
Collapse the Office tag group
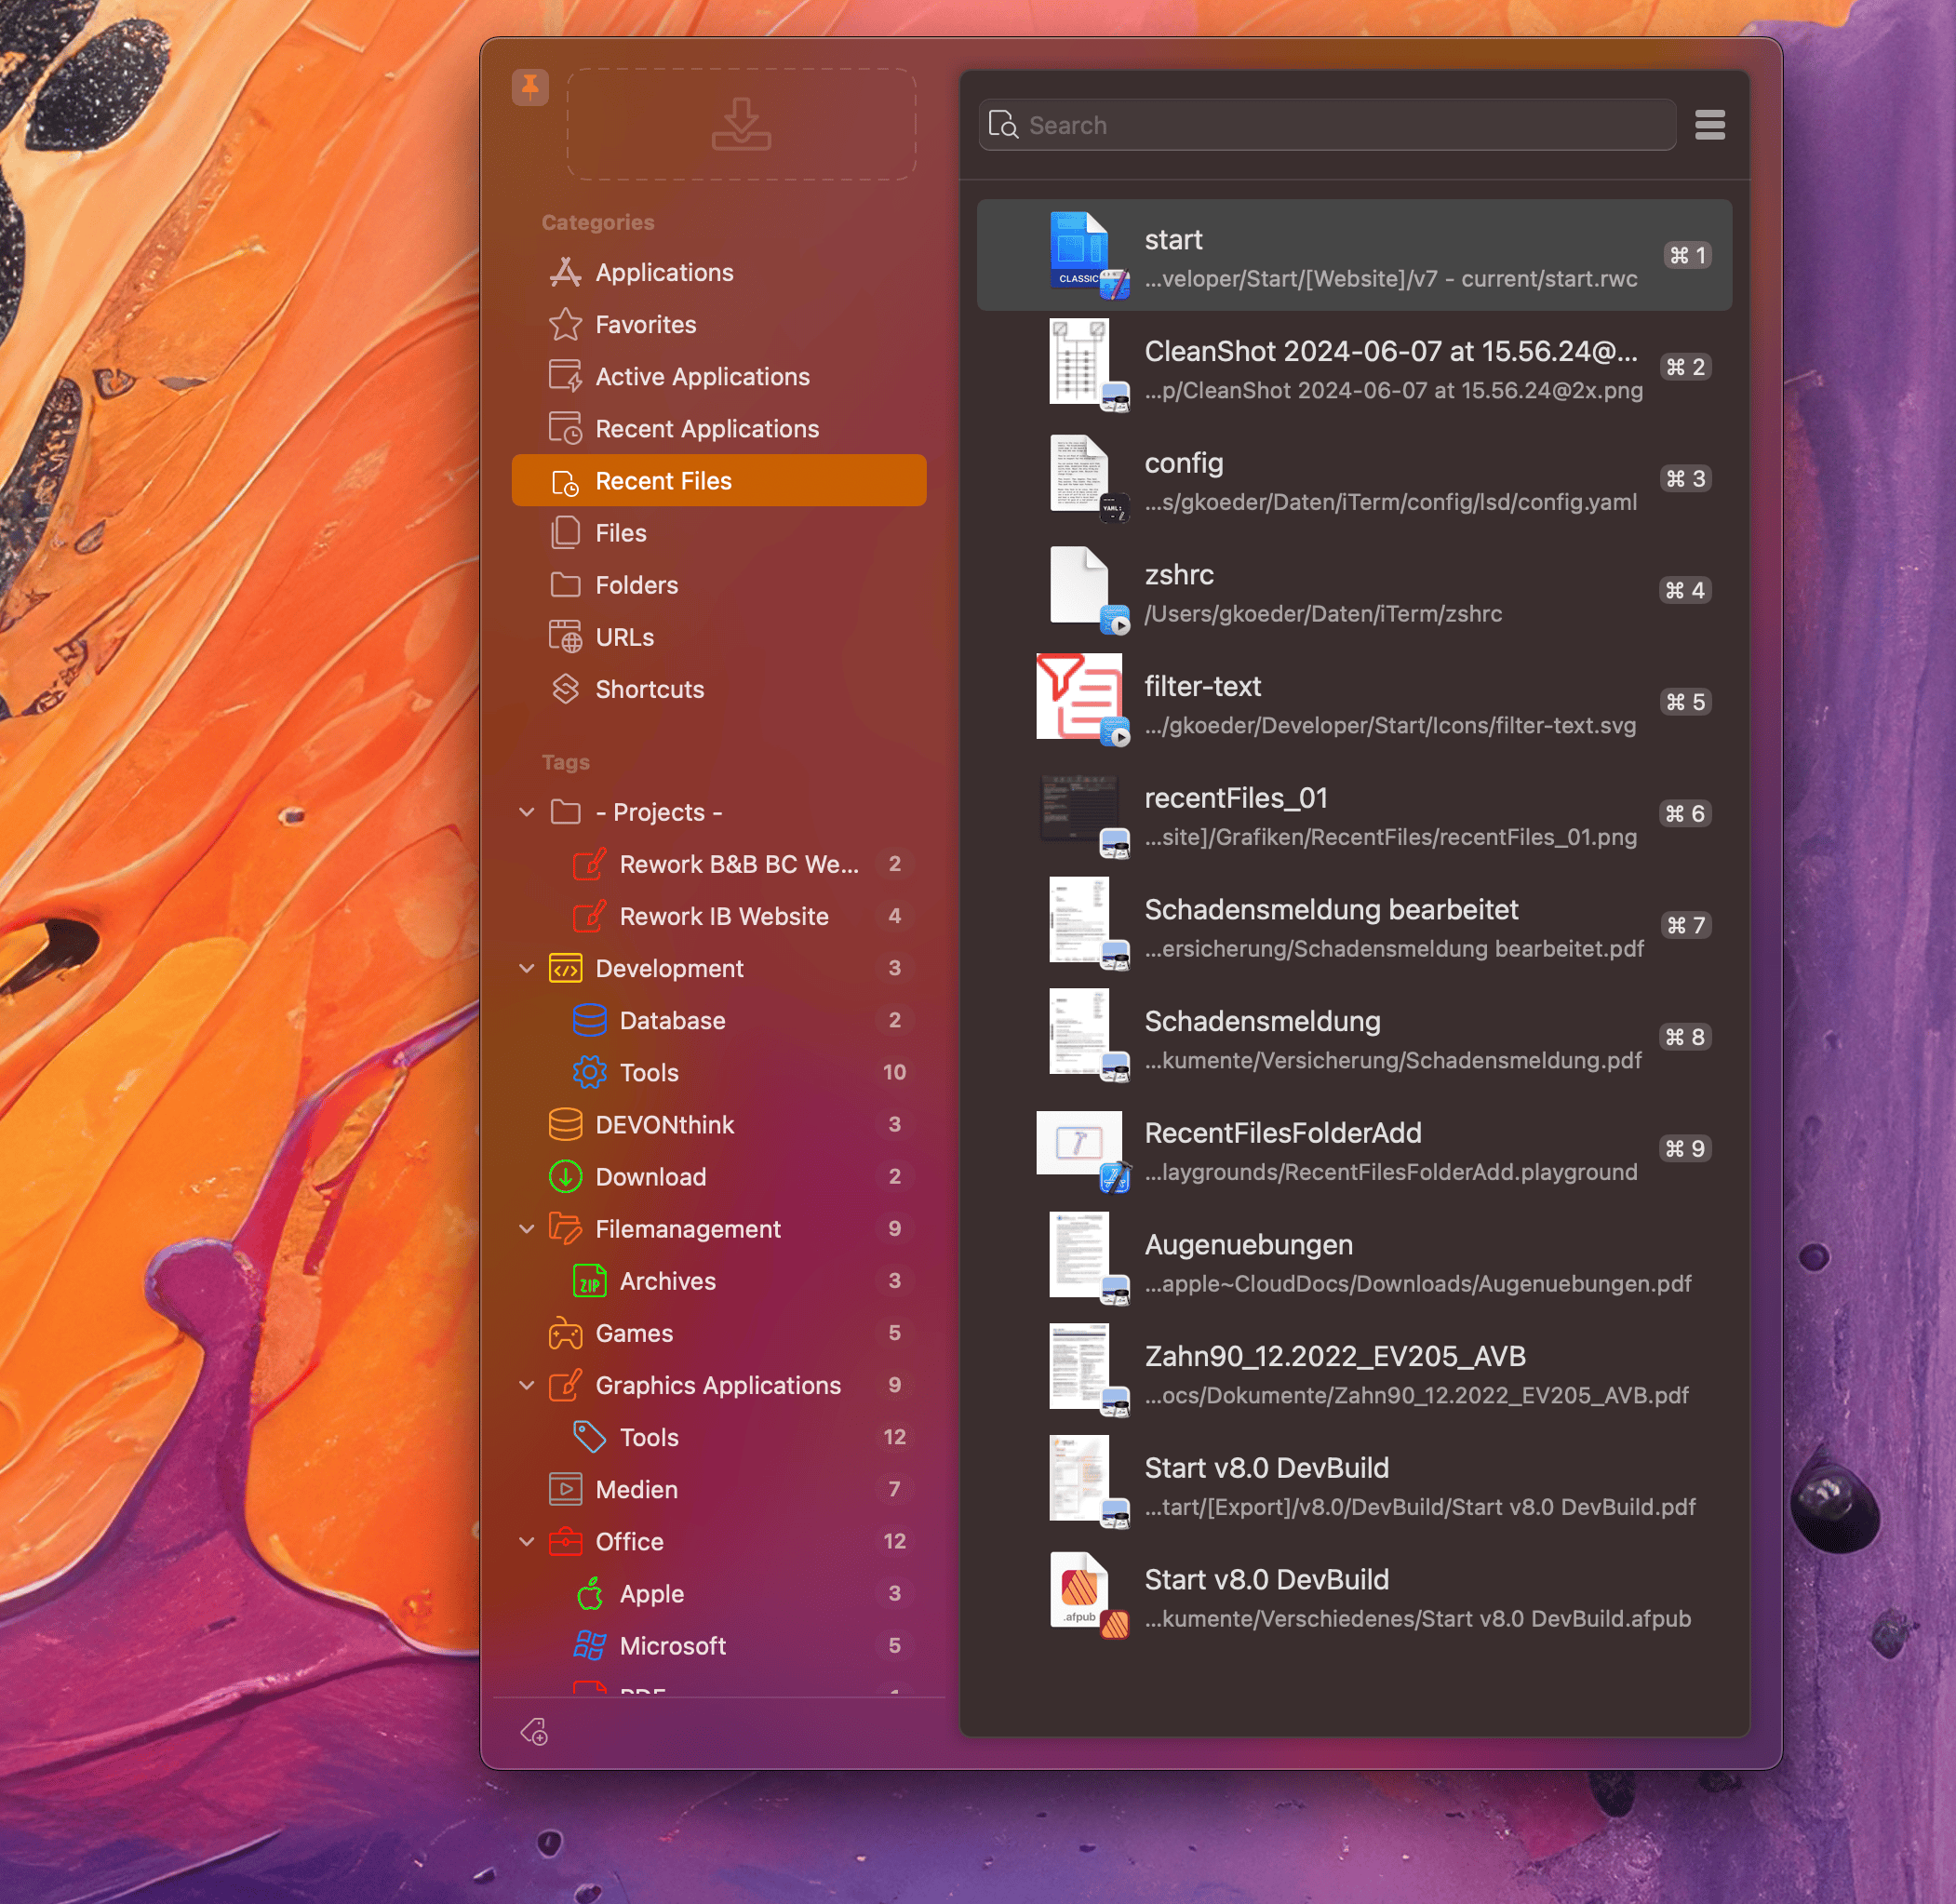[x=527, y=1541]
